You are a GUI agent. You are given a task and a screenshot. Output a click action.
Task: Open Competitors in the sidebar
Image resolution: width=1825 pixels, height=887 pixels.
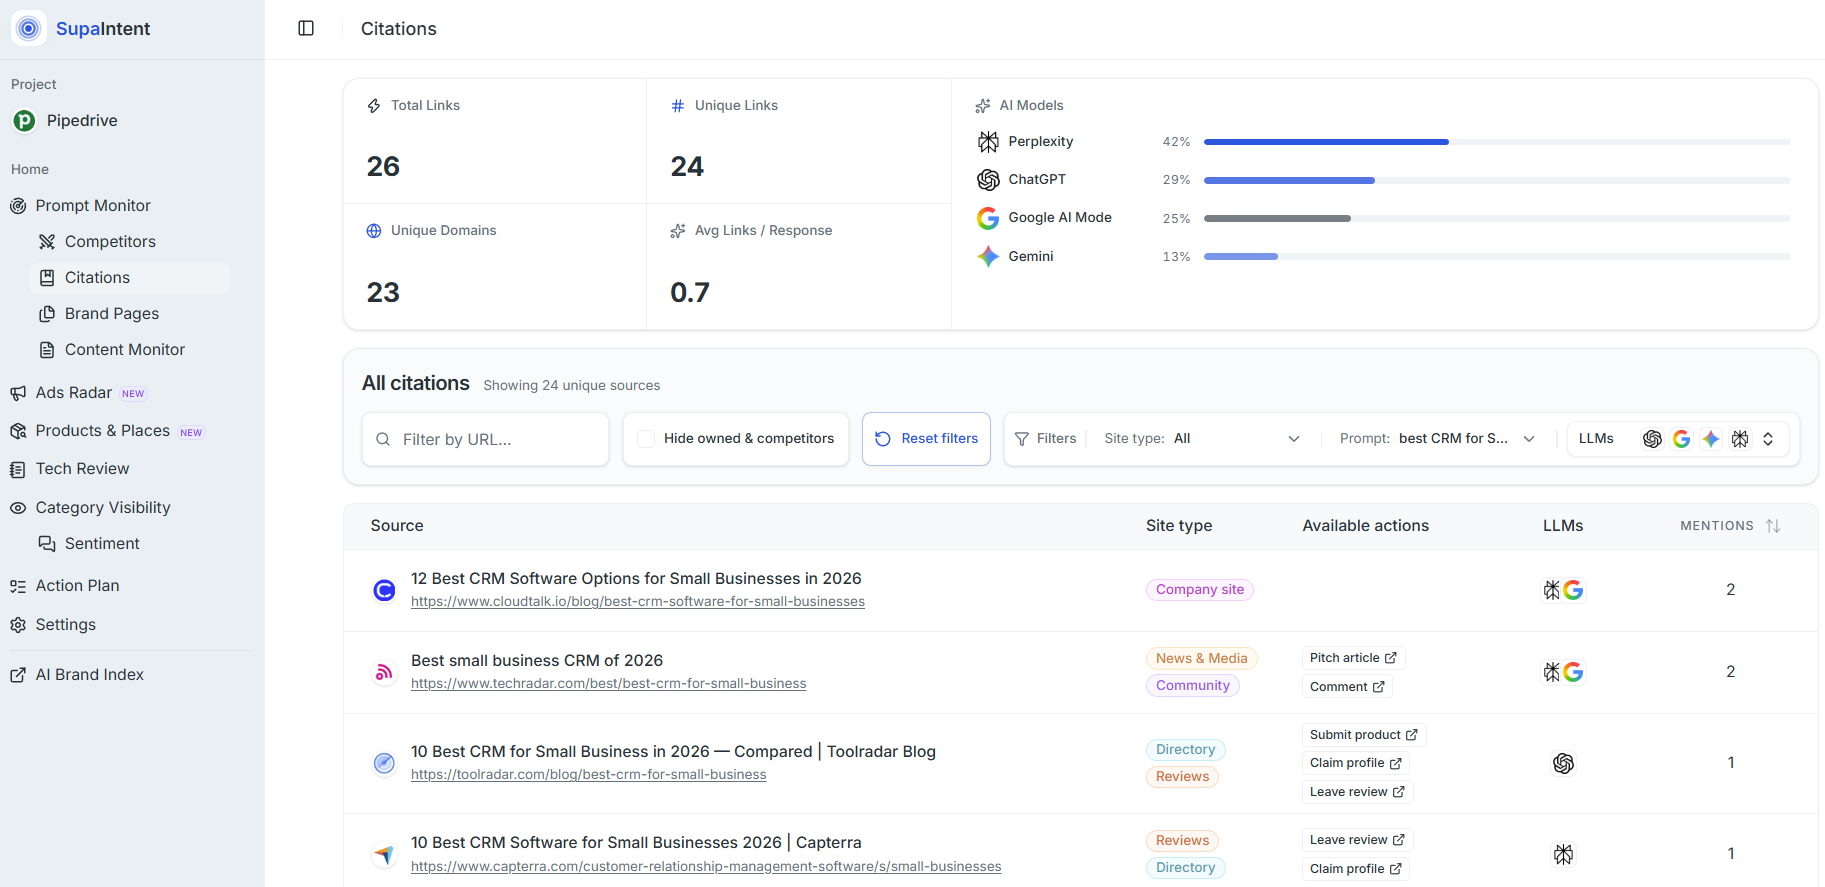click(110, 242)
